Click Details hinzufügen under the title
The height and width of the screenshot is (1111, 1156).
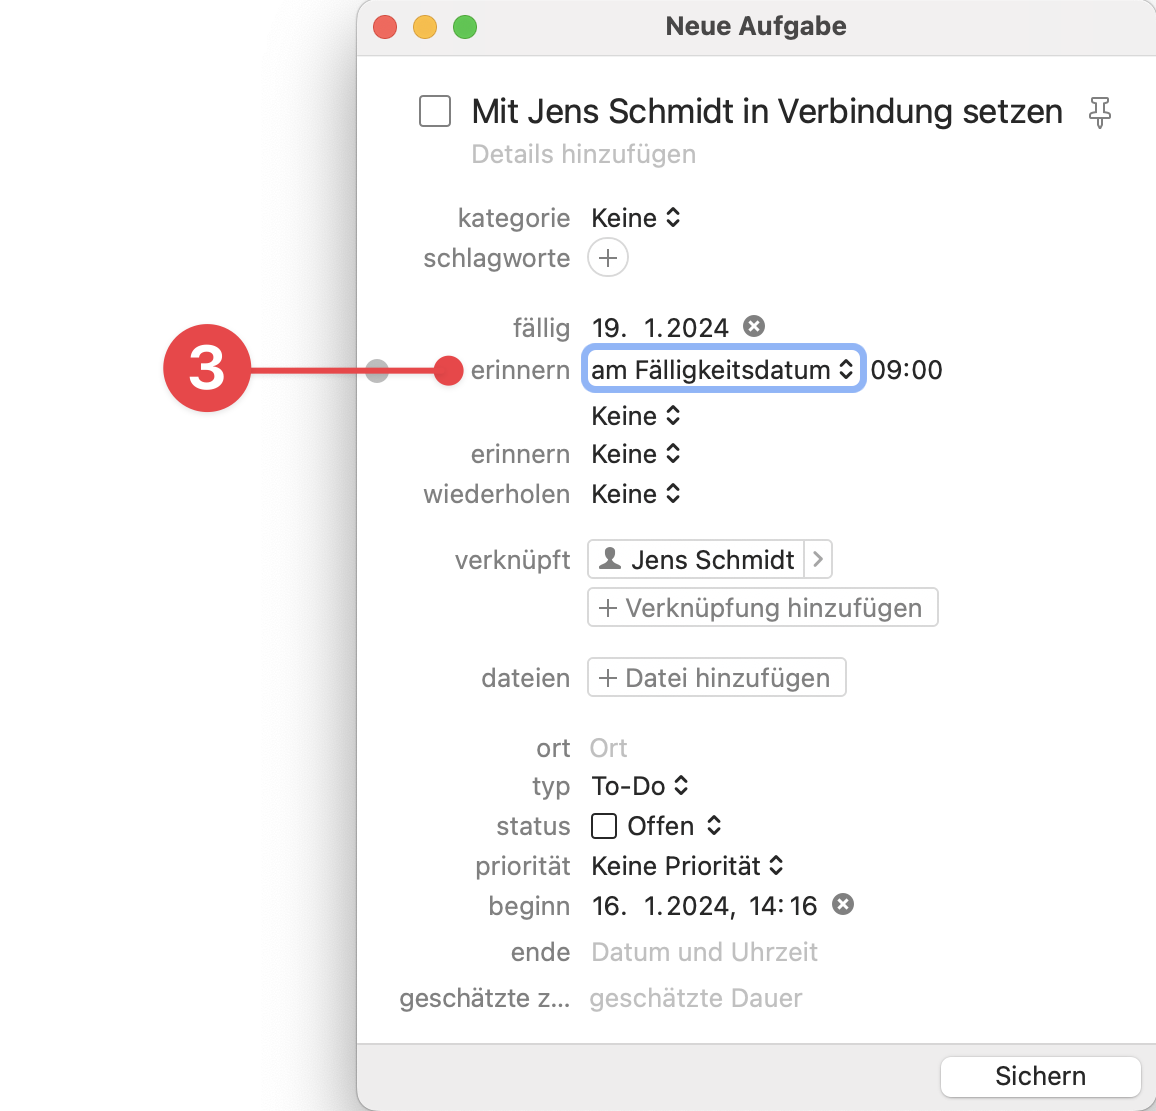[x=583, y=154]
